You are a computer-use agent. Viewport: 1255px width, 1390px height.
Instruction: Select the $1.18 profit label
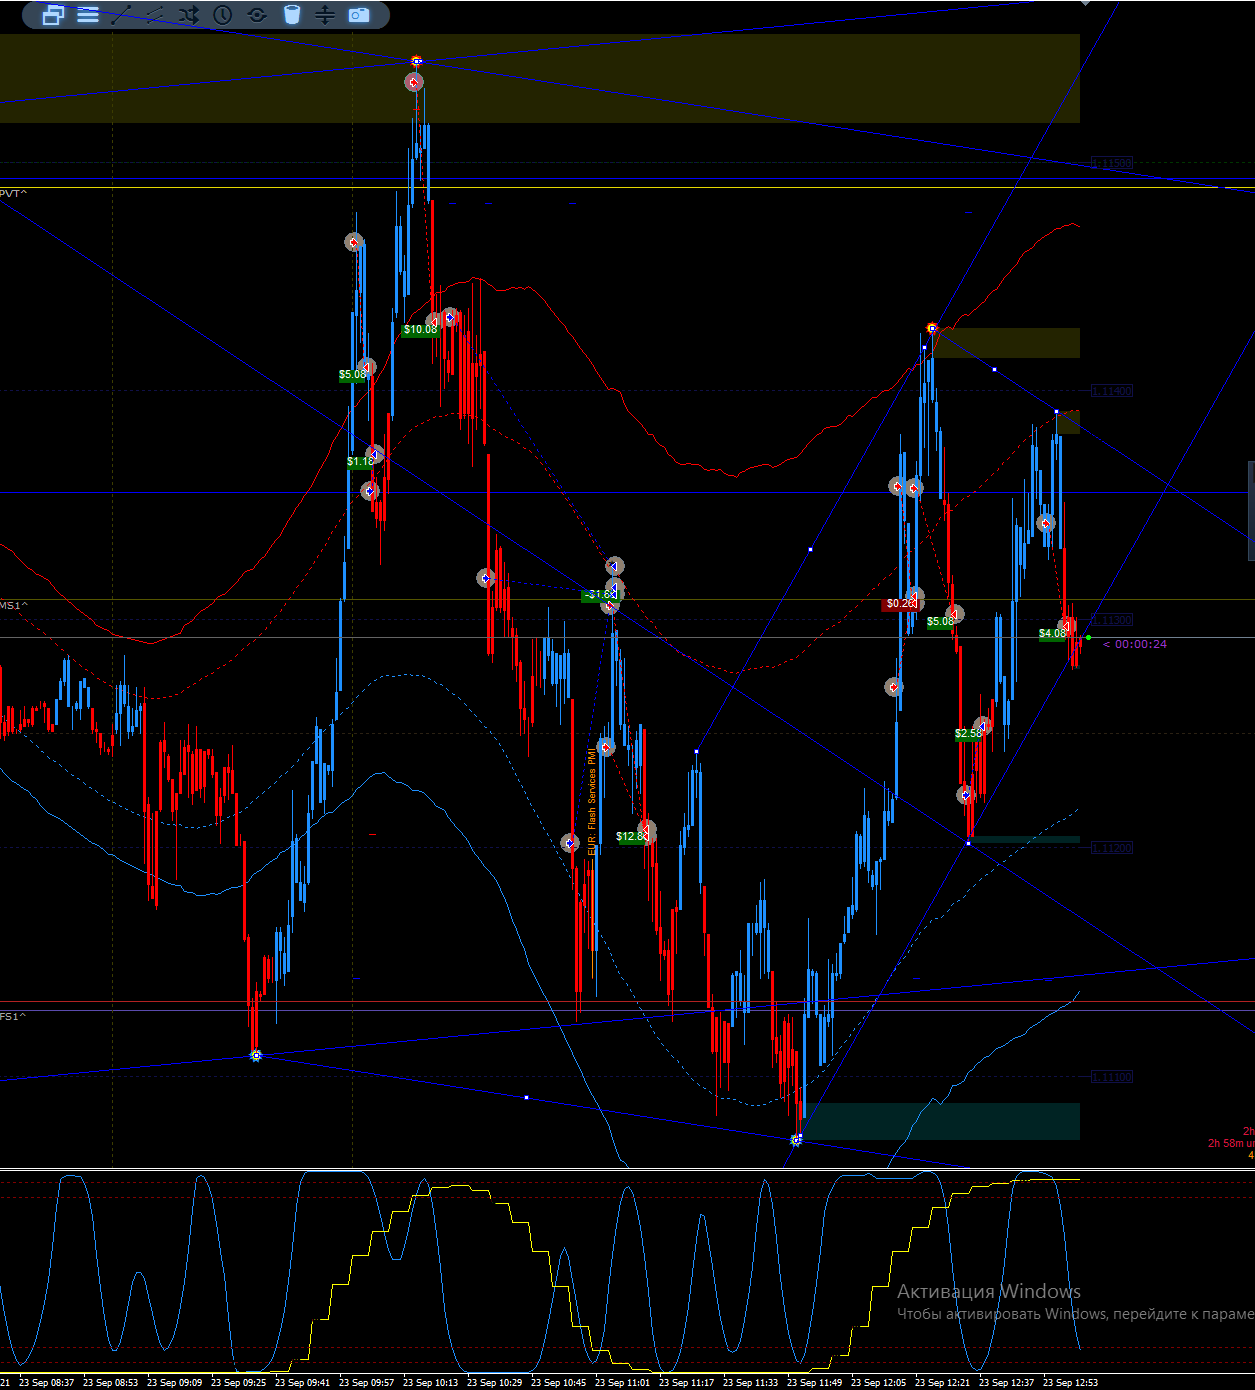tap(360, 462)
